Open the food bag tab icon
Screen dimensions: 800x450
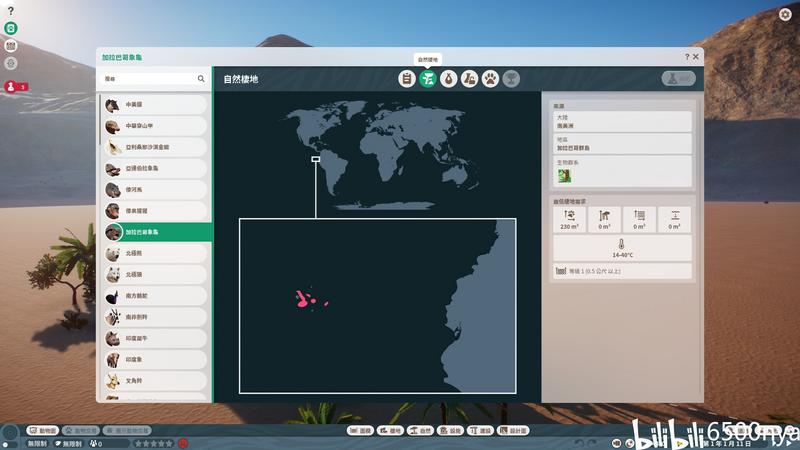(x=448, y=79)
